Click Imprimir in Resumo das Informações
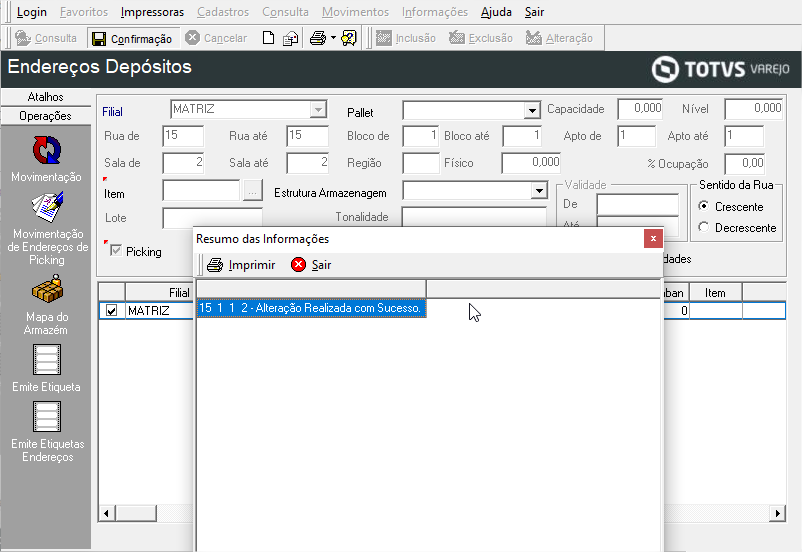Image resolution: width=802 pixels, height=552 pixels. 241,265
